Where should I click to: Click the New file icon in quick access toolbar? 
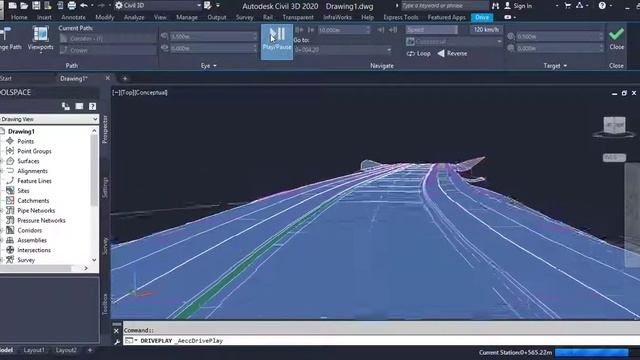[12, 6]
